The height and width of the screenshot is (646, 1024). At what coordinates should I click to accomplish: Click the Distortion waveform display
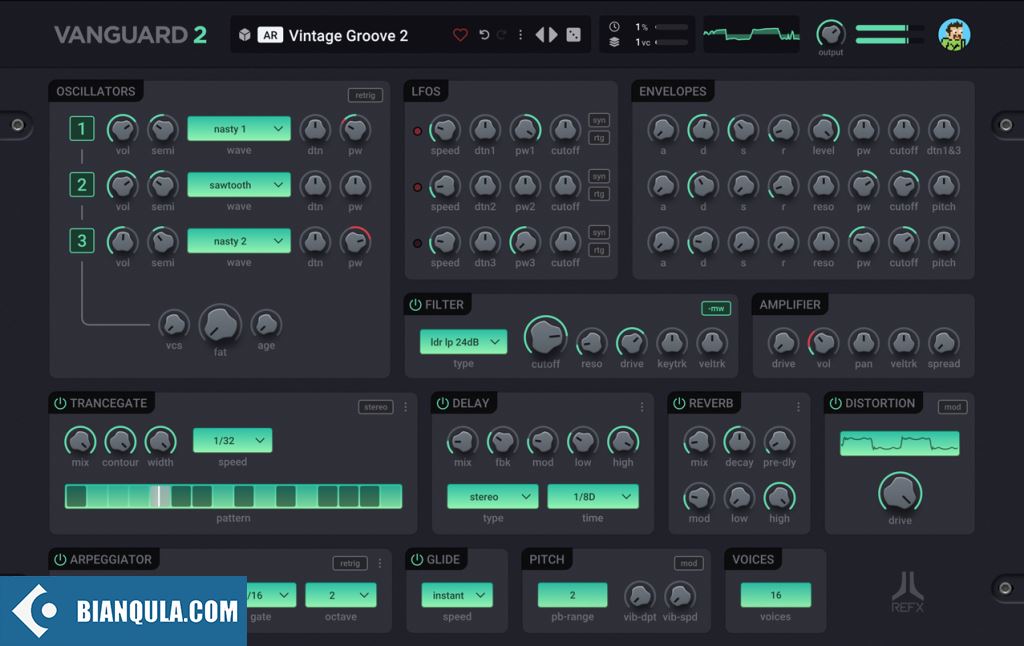(900, 444)
